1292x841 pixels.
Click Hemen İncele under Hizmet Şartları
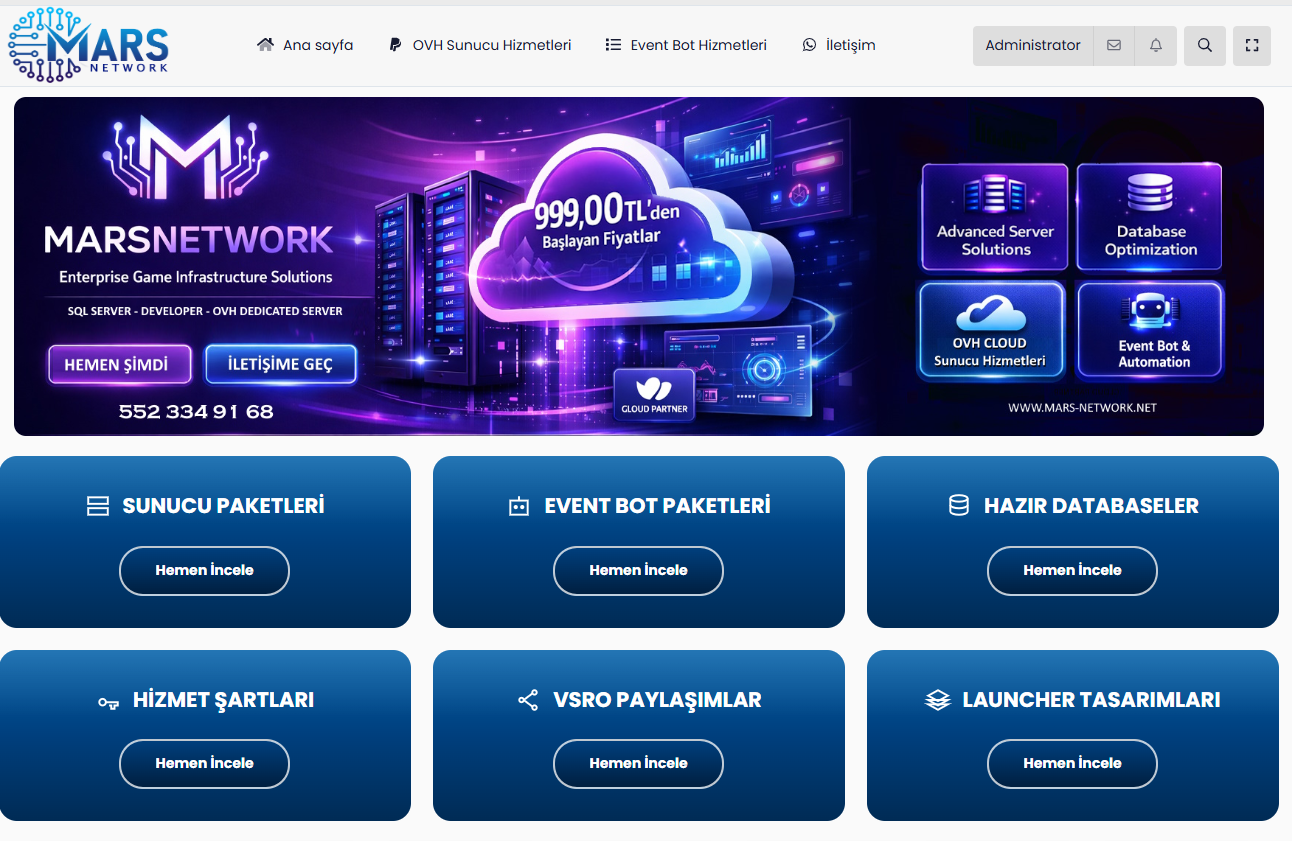click(x=204, y=764)
